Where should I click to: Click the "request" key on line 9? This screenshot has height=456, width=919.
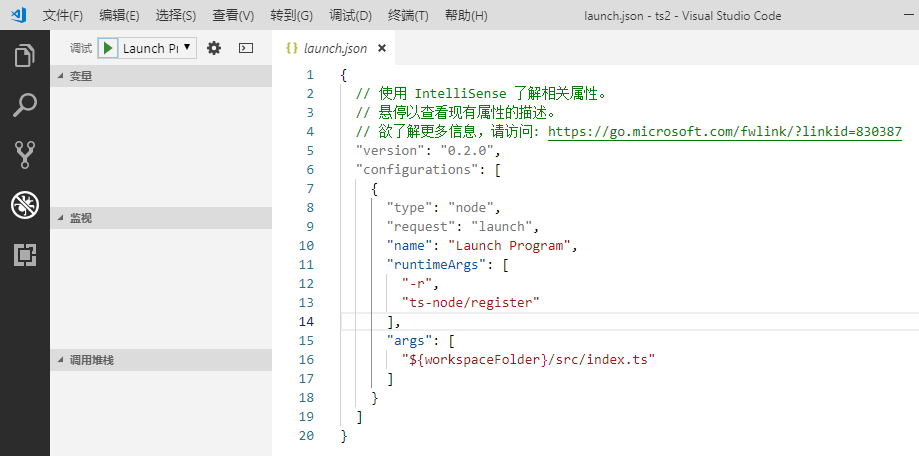(421, 226)
